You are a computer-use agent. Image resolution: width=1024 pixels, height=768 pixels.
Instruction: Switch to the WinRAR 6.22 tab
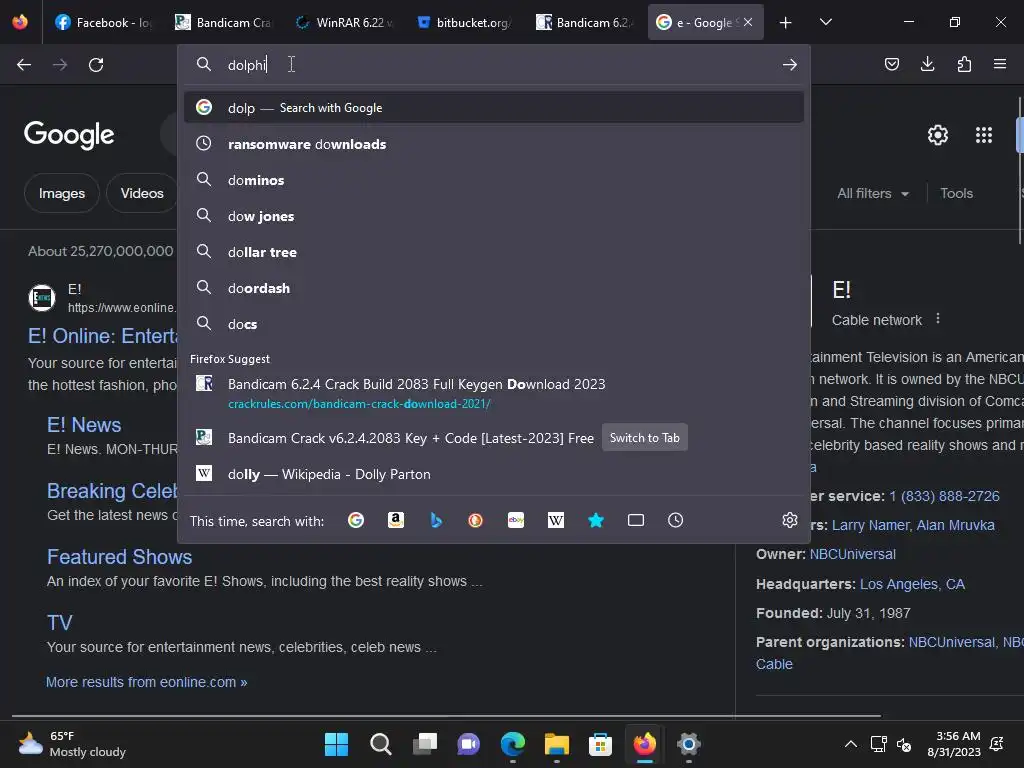pyautogui.click(x=344, y=23)
